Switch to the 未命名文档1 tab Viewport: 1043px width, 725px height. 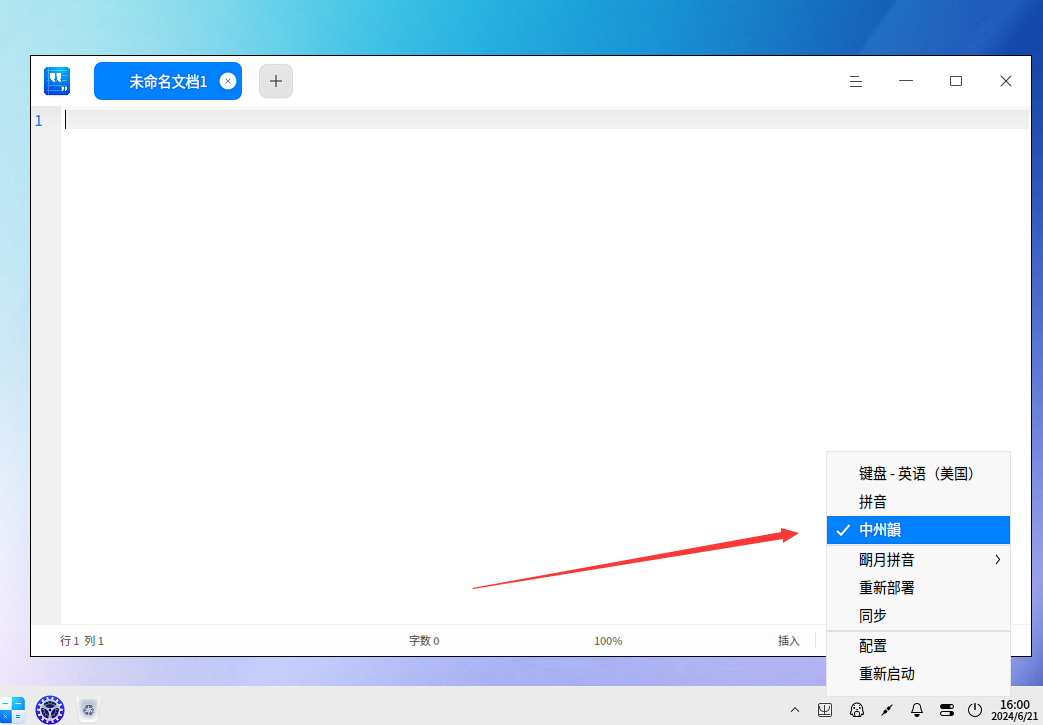click(168, 81)
